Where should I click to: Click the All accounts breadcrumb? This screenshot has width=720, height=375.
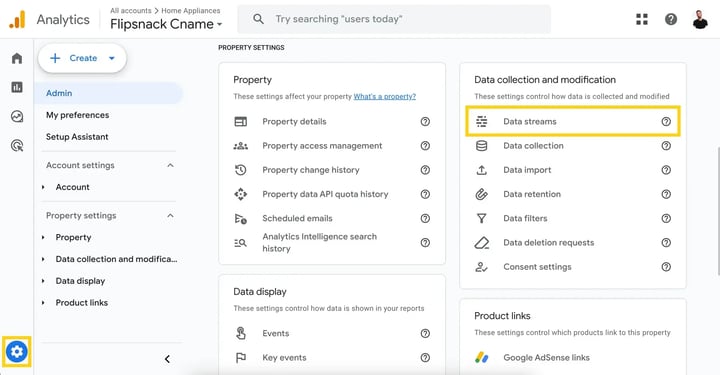[x=130, y=10]
